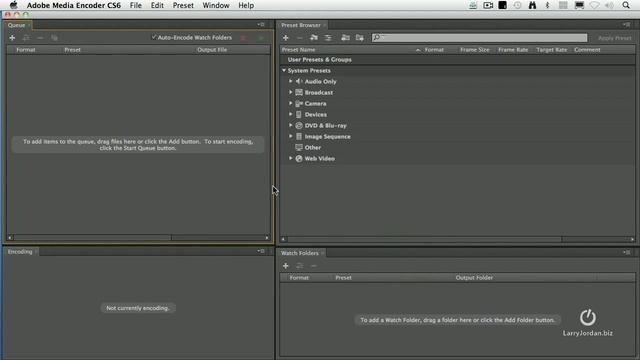Open the Encoding panel options menu
This screenshot has height=360, width=640.
261,251
